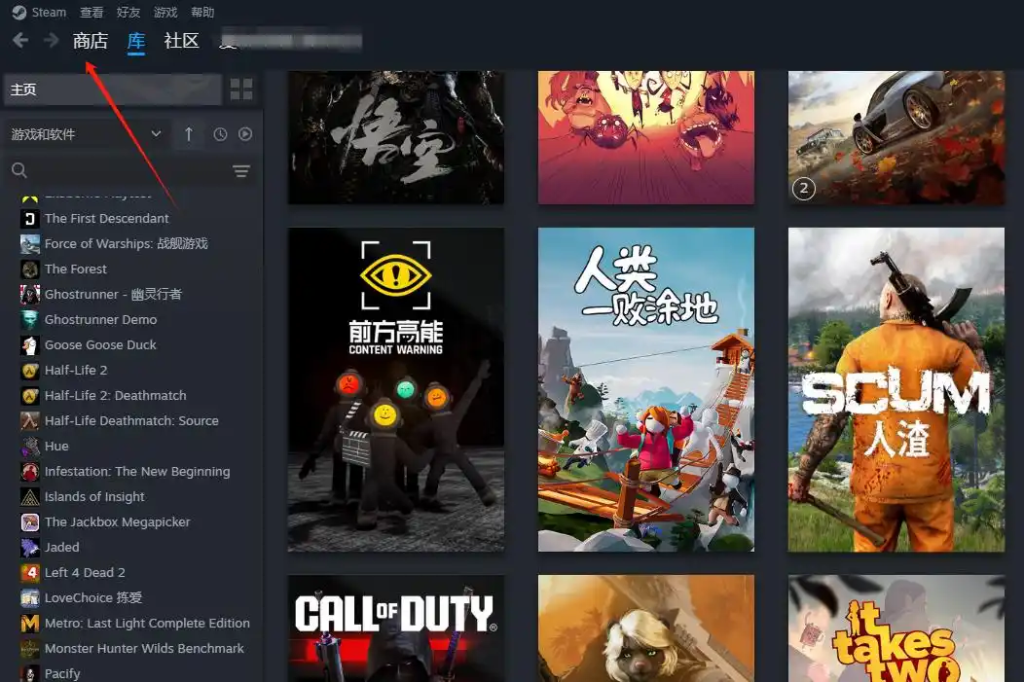Click Infestation: The New Beginning icon
The width and height of the screenshot is (1024, 682).
[29, 472]
